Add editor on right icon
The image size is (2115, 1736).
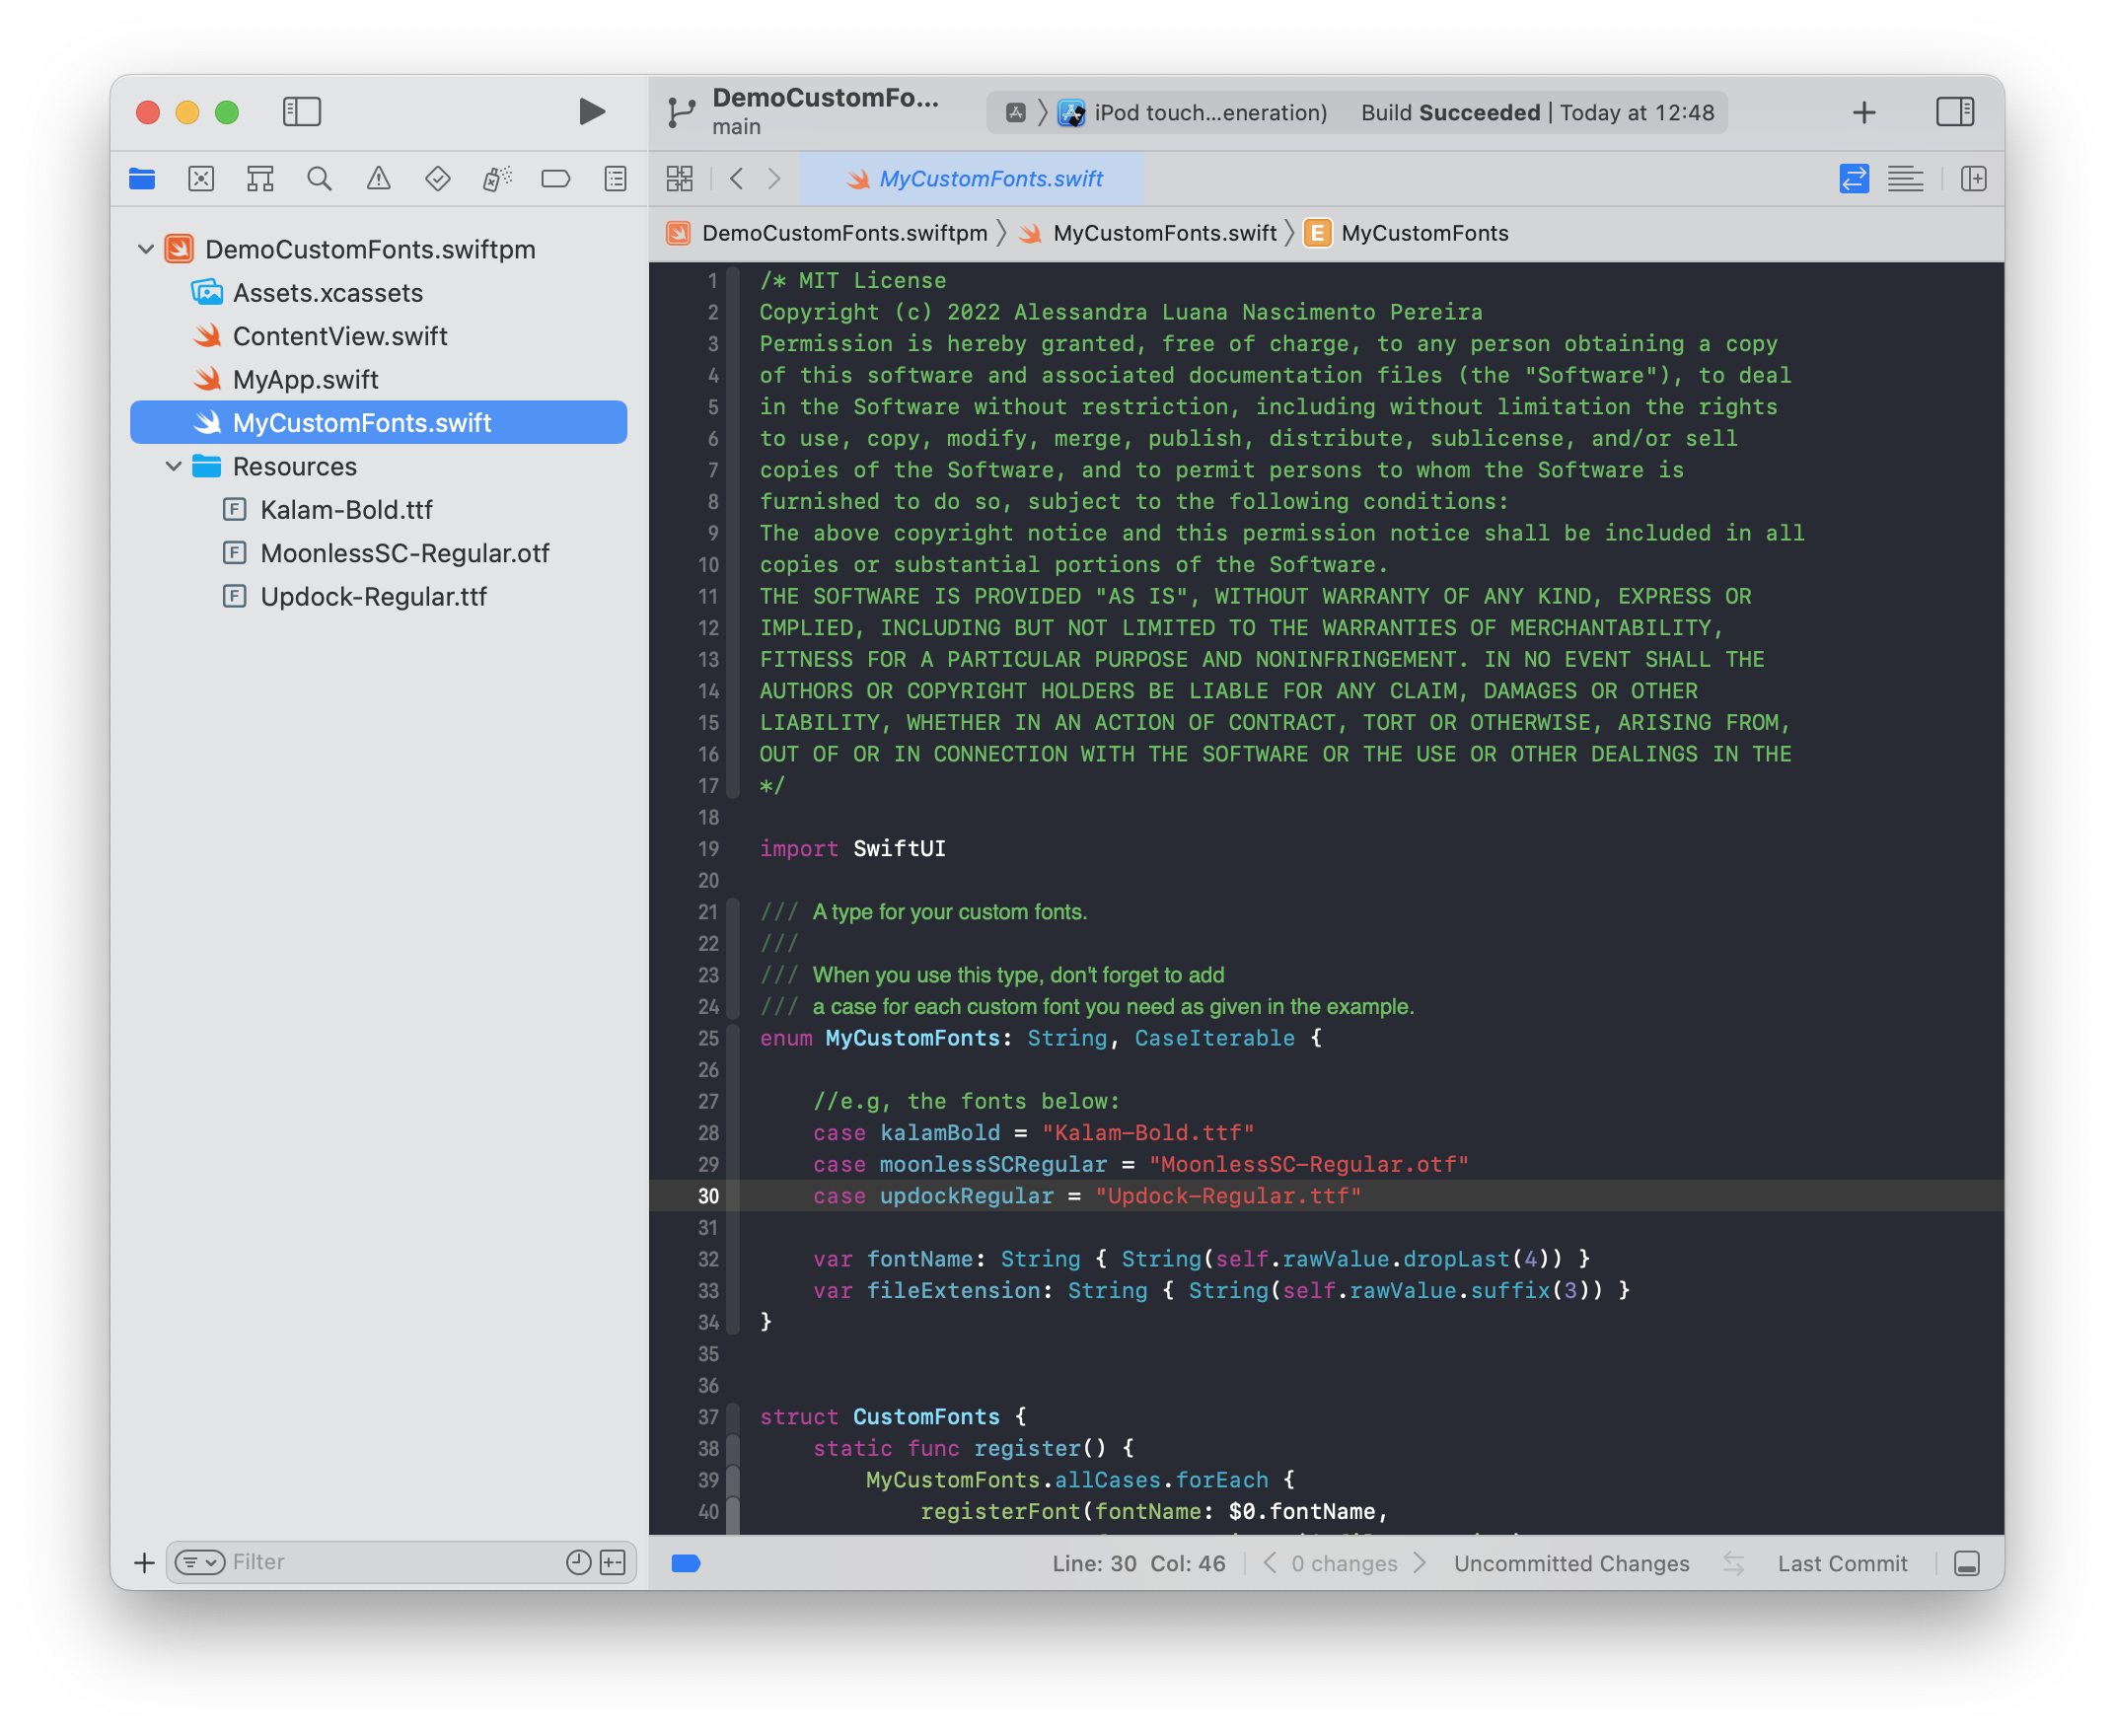click(x=1973, y=179)
